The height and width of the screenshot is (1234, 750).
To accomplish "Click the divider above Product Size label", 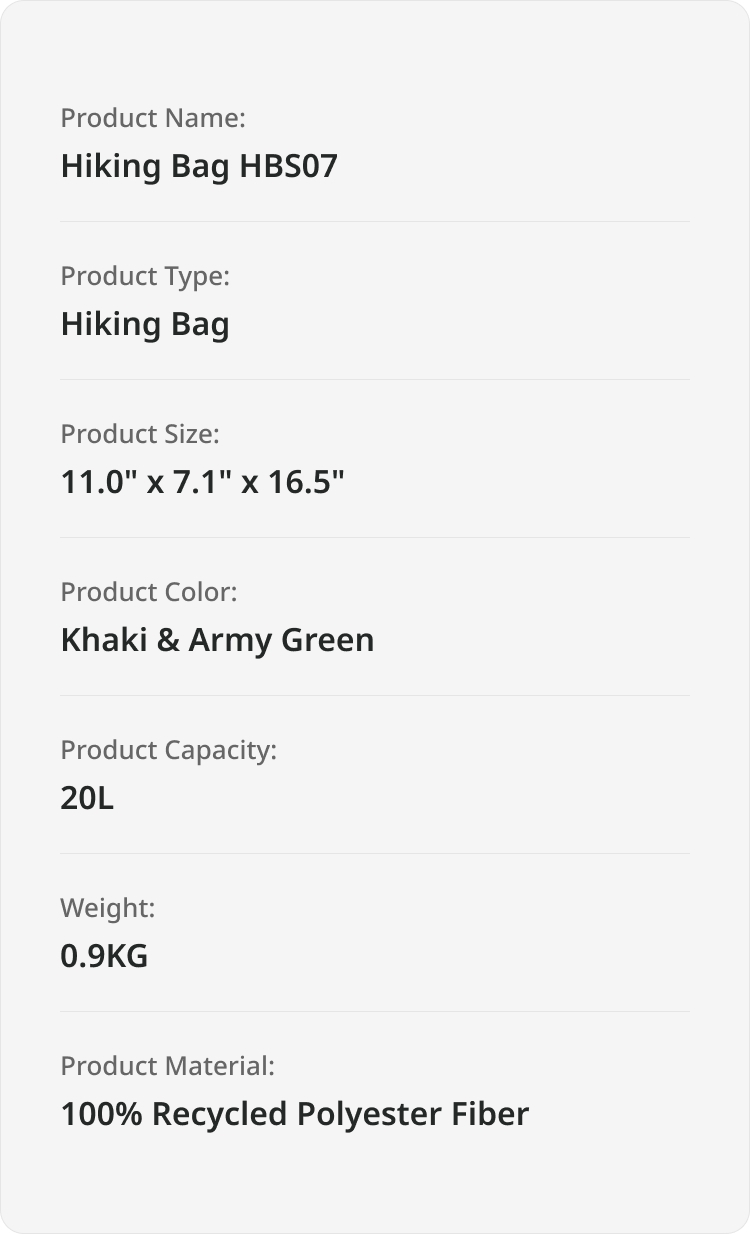I will click(x=375, y=379).
